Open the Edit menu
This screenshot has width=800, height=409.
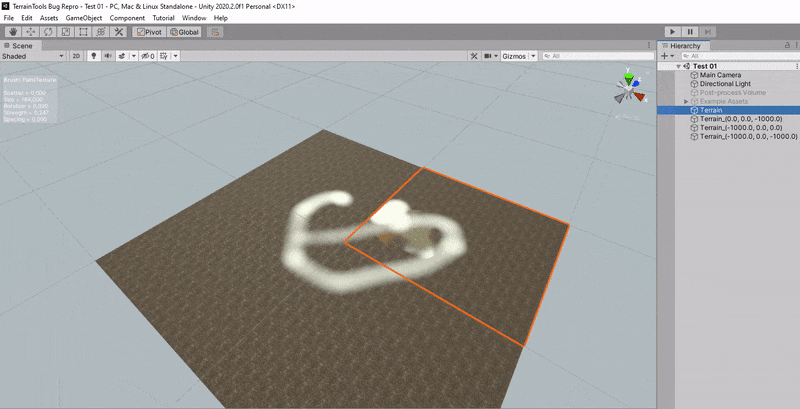point(27,18)
